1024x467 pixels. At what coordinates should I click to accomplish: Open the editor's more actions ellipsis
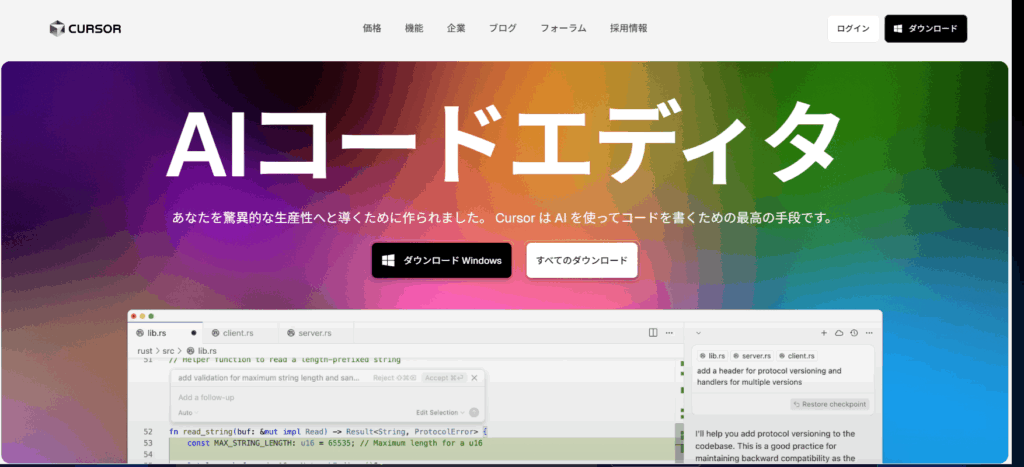coord(670,332)
